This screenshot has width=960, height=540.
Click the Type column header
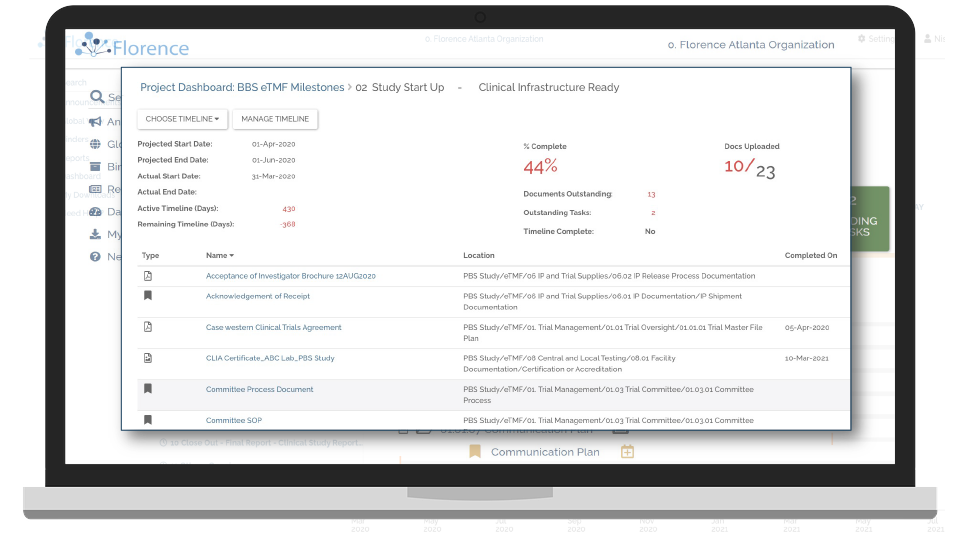point(150,255)
